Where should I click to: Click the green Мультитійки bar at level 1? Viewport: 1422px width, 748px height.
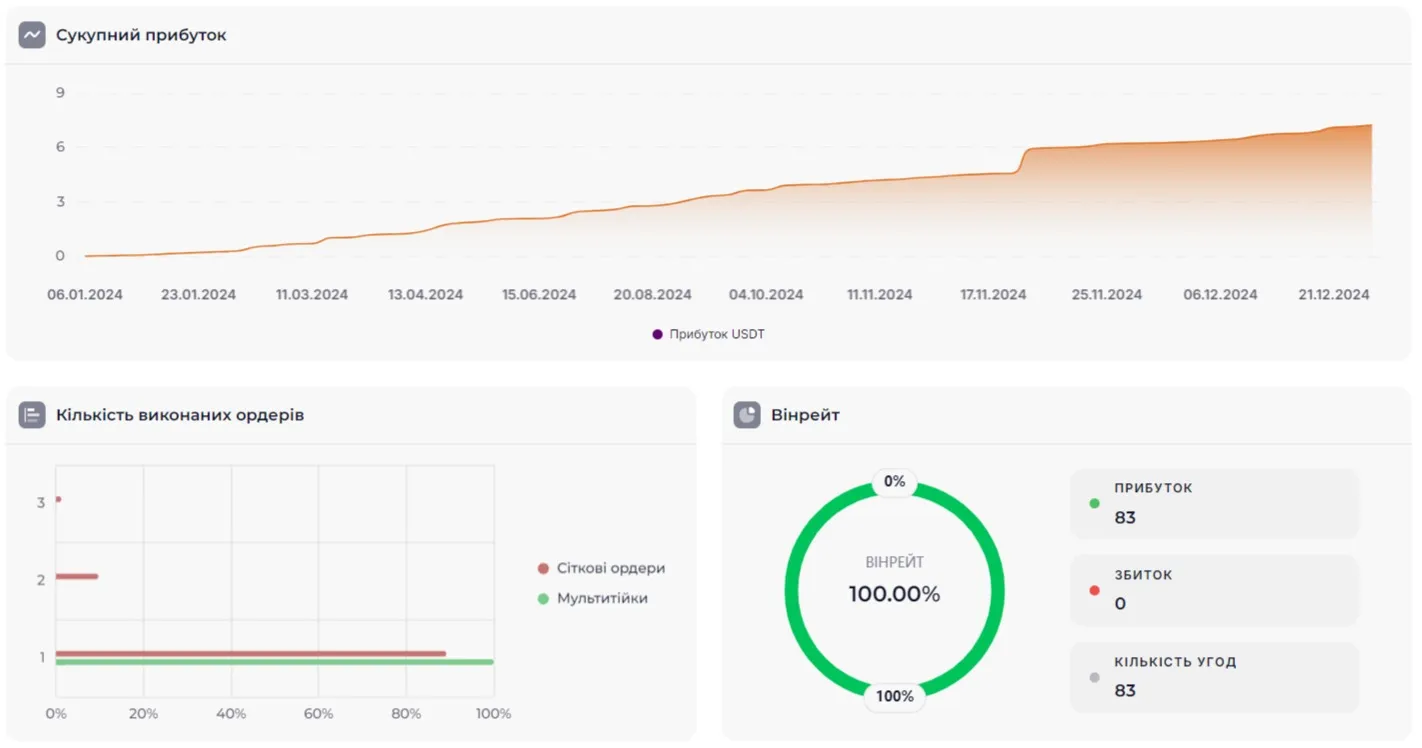[274, 662]
